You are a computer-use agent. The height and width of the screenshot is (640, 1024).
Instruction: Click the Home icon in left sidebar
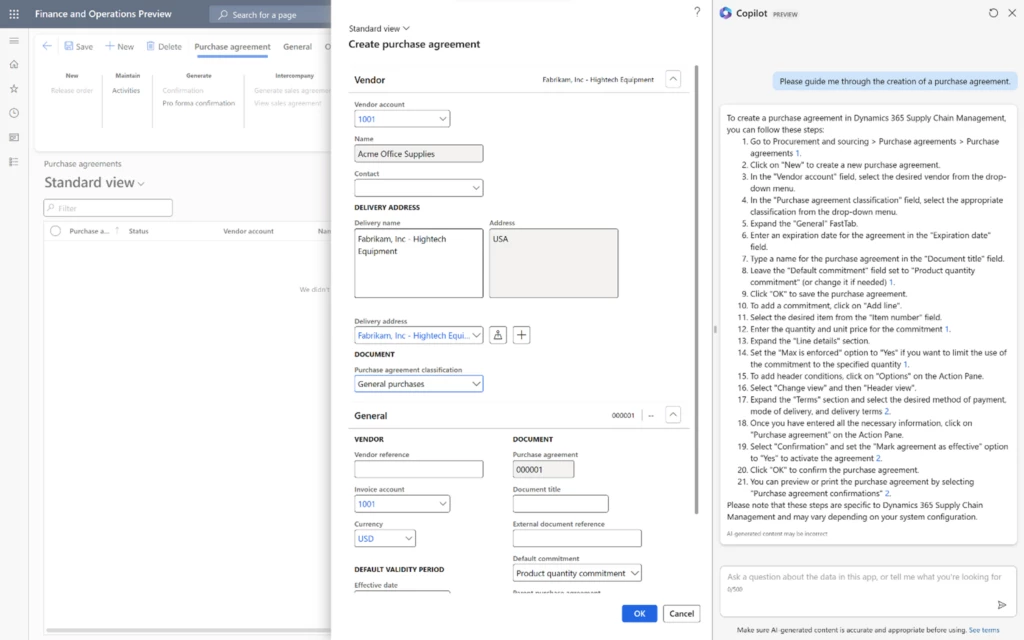(x=14, y=64)
